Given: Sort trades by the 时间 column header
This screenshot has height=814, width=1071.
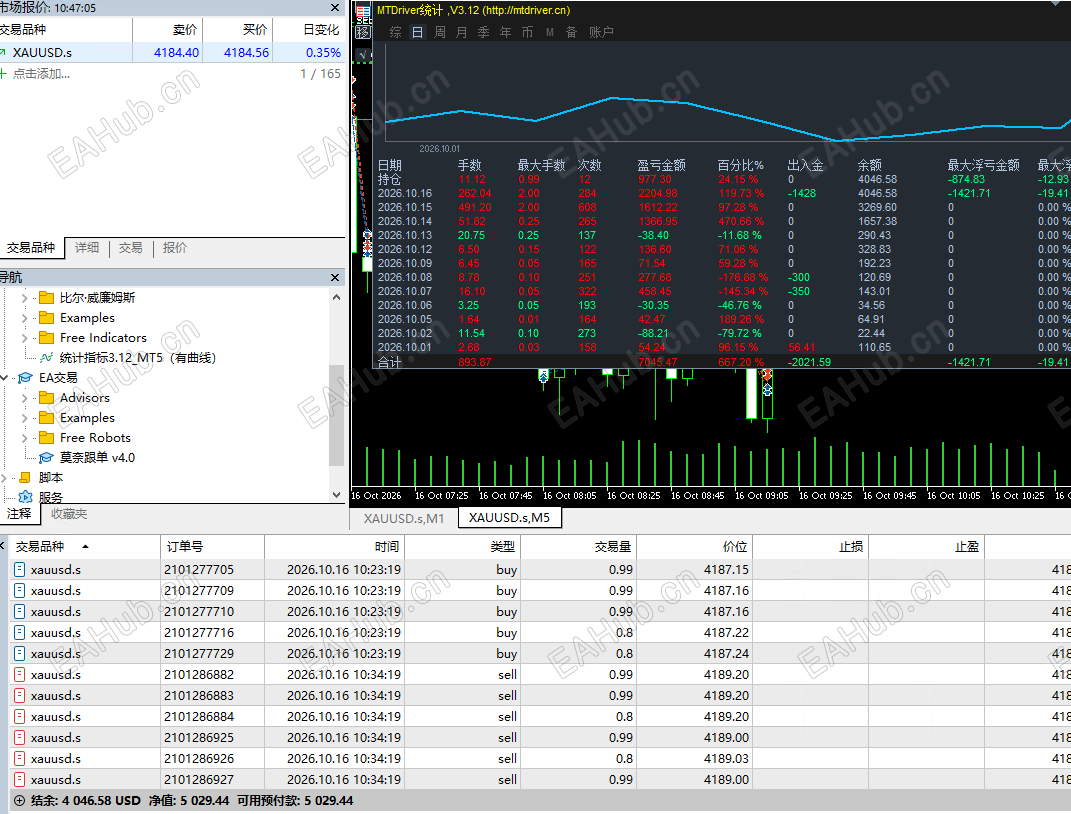Looking at the screenshot, I should (335, 546).
